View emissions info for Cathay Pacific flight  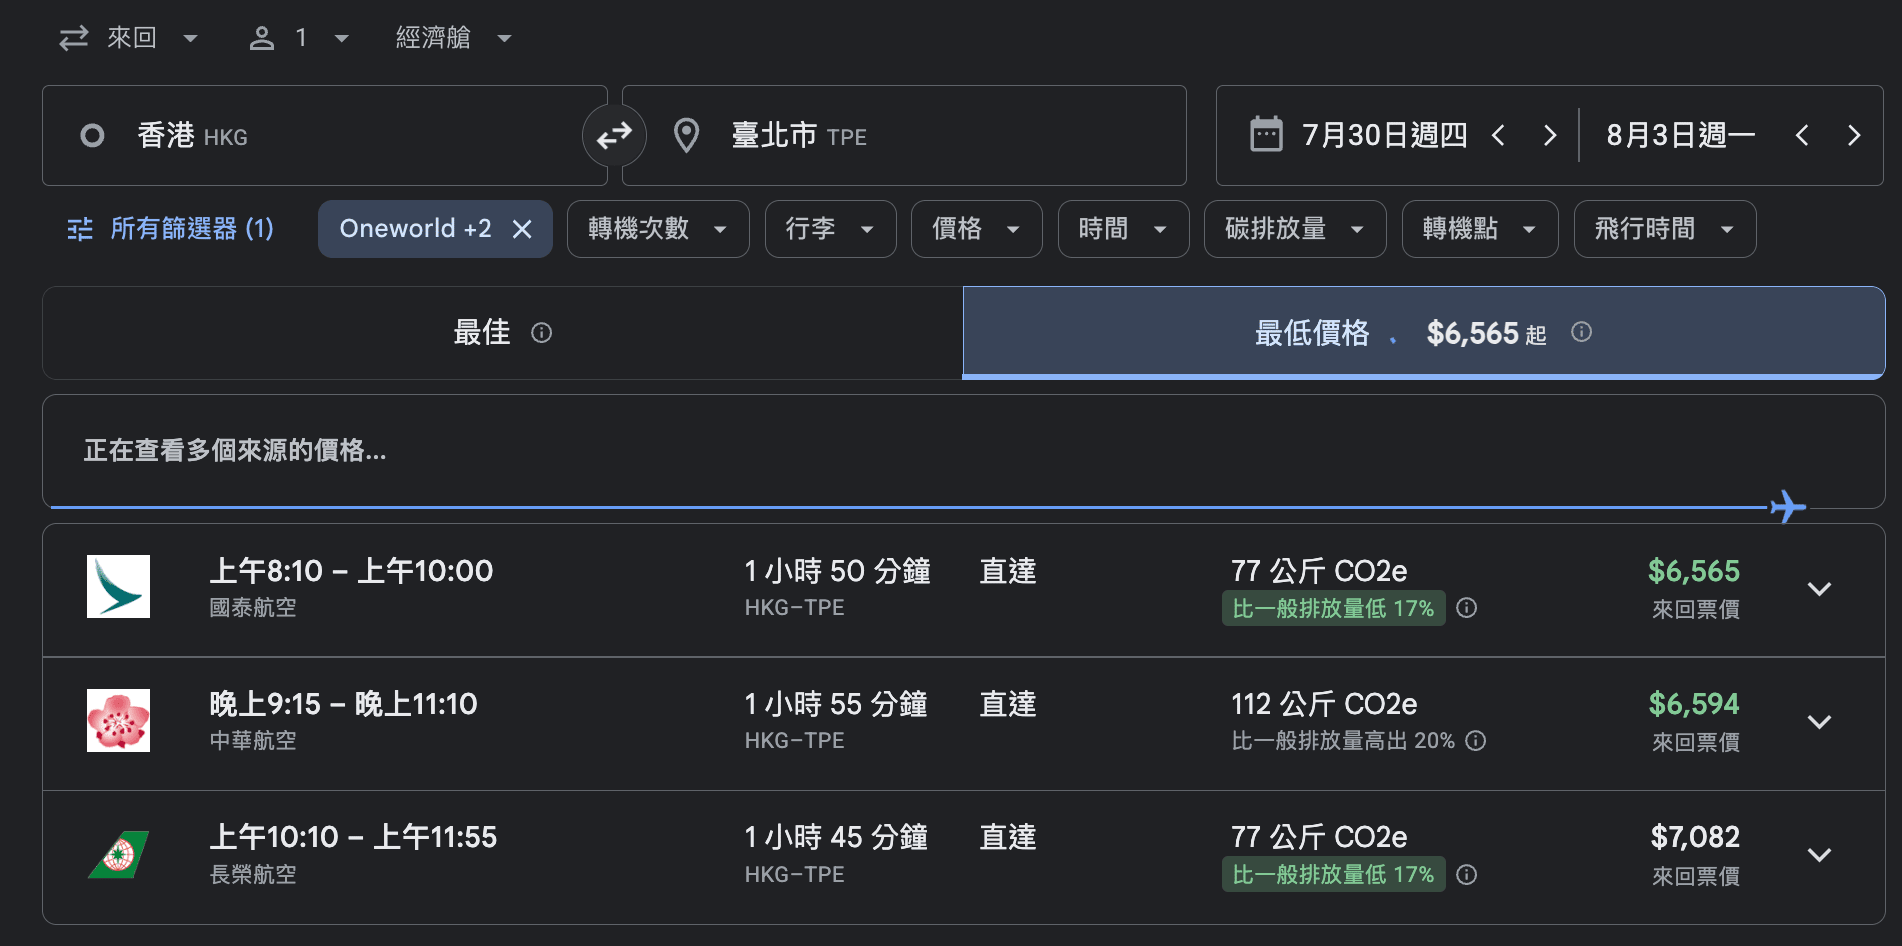[1467, 608]
